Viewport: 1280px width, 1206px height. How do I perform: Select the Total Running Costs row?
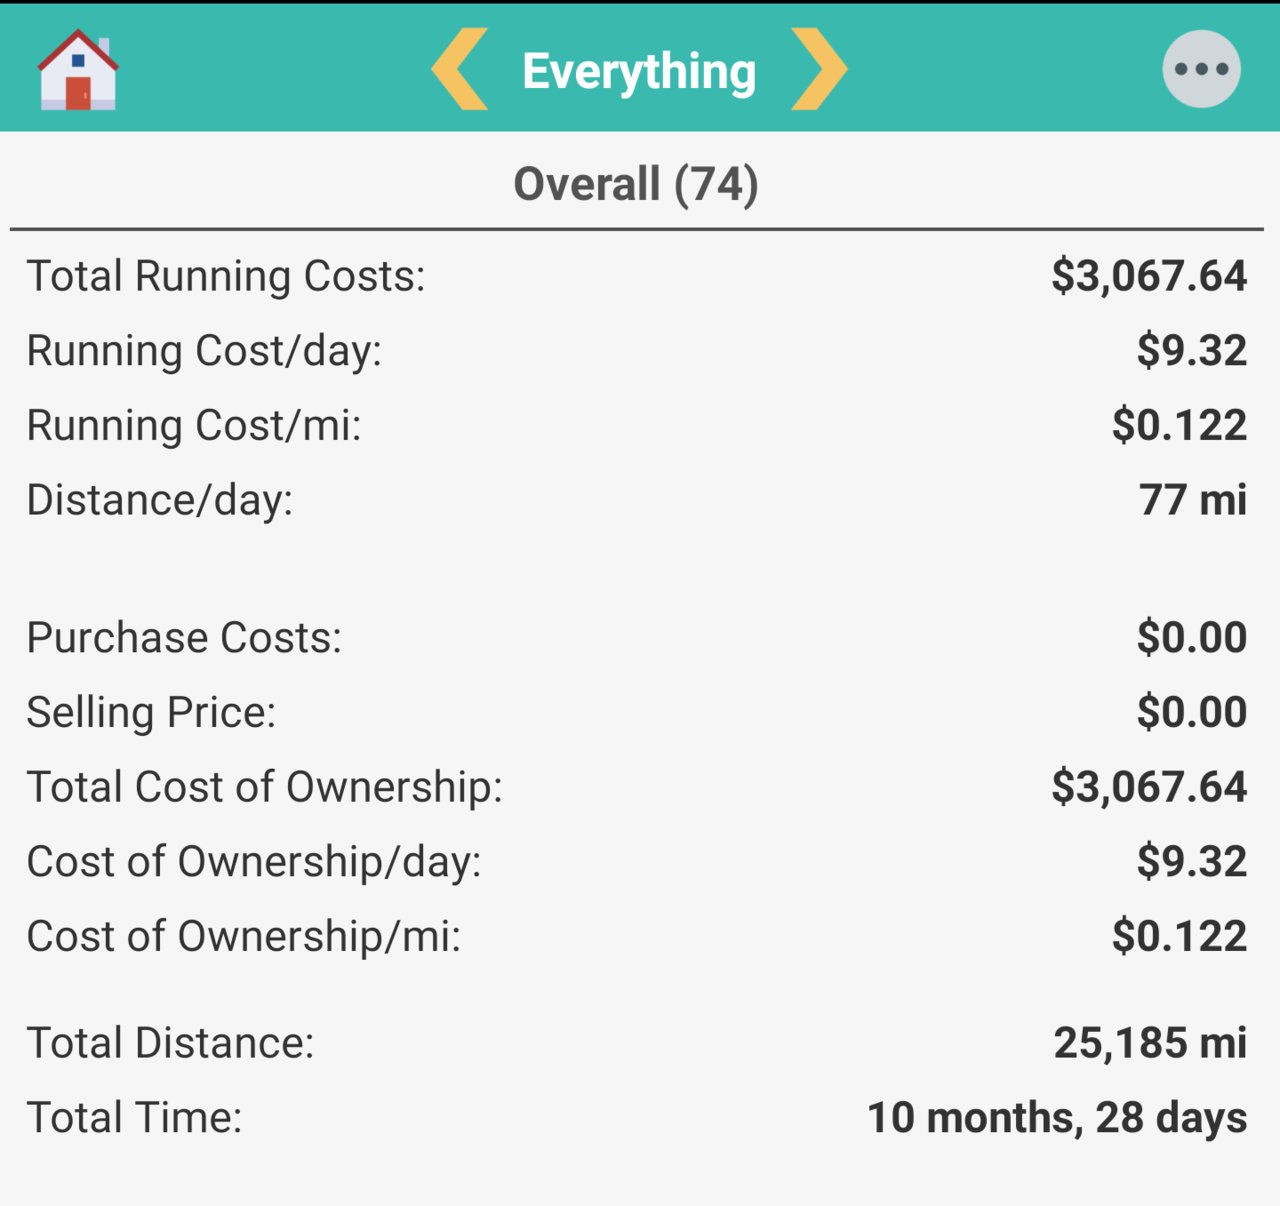(x=636, y=276)
